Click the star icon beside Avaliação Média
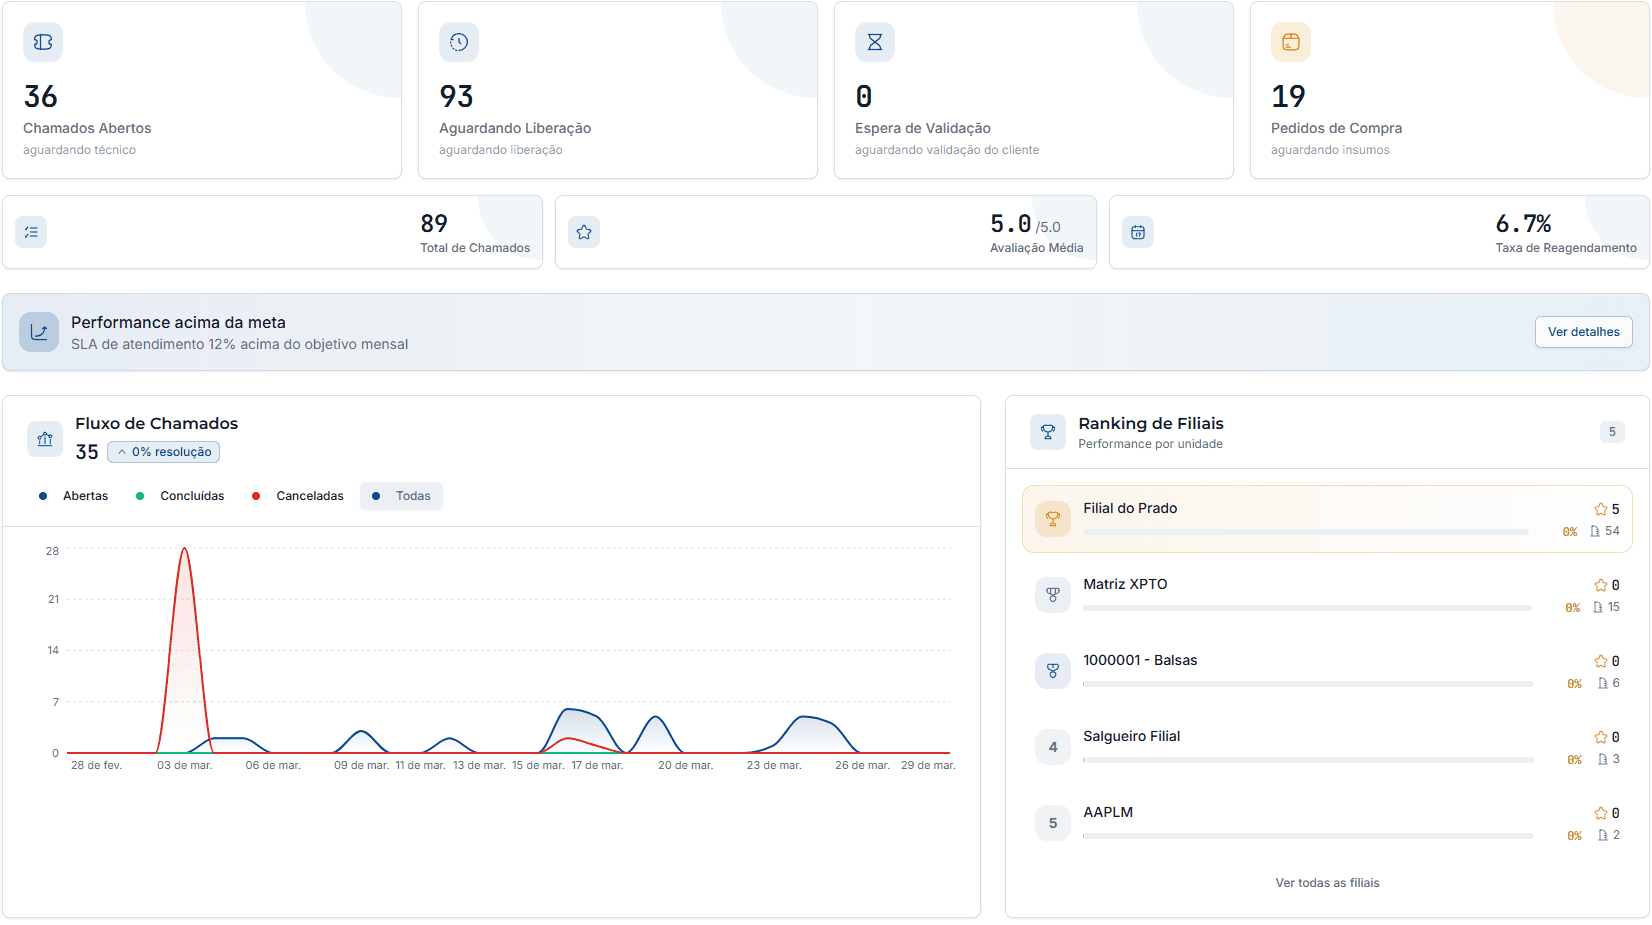This screenshot has height=925, width=1652. tap(584, 232)
